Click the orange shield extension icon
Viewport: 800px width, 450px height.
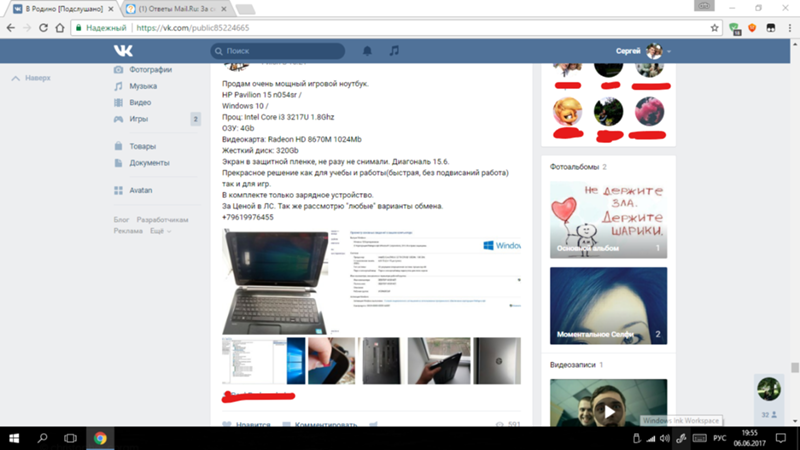(752, 28)
